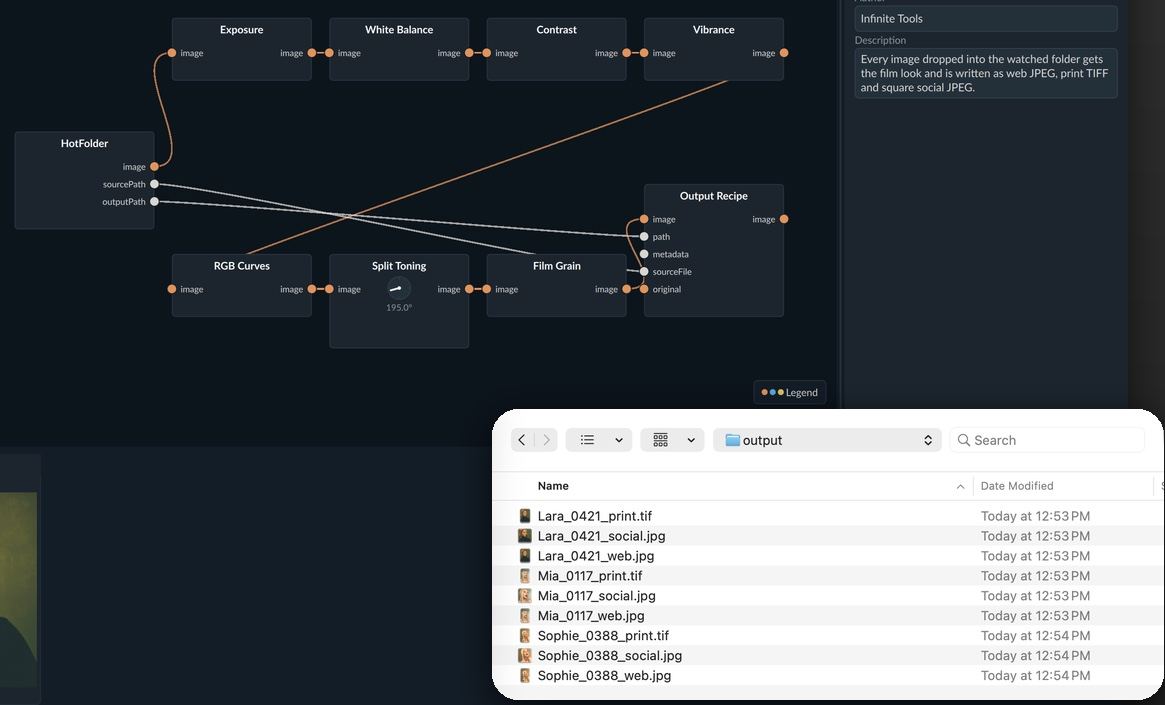Click the Output Recipe original input port

click(644, 289)
